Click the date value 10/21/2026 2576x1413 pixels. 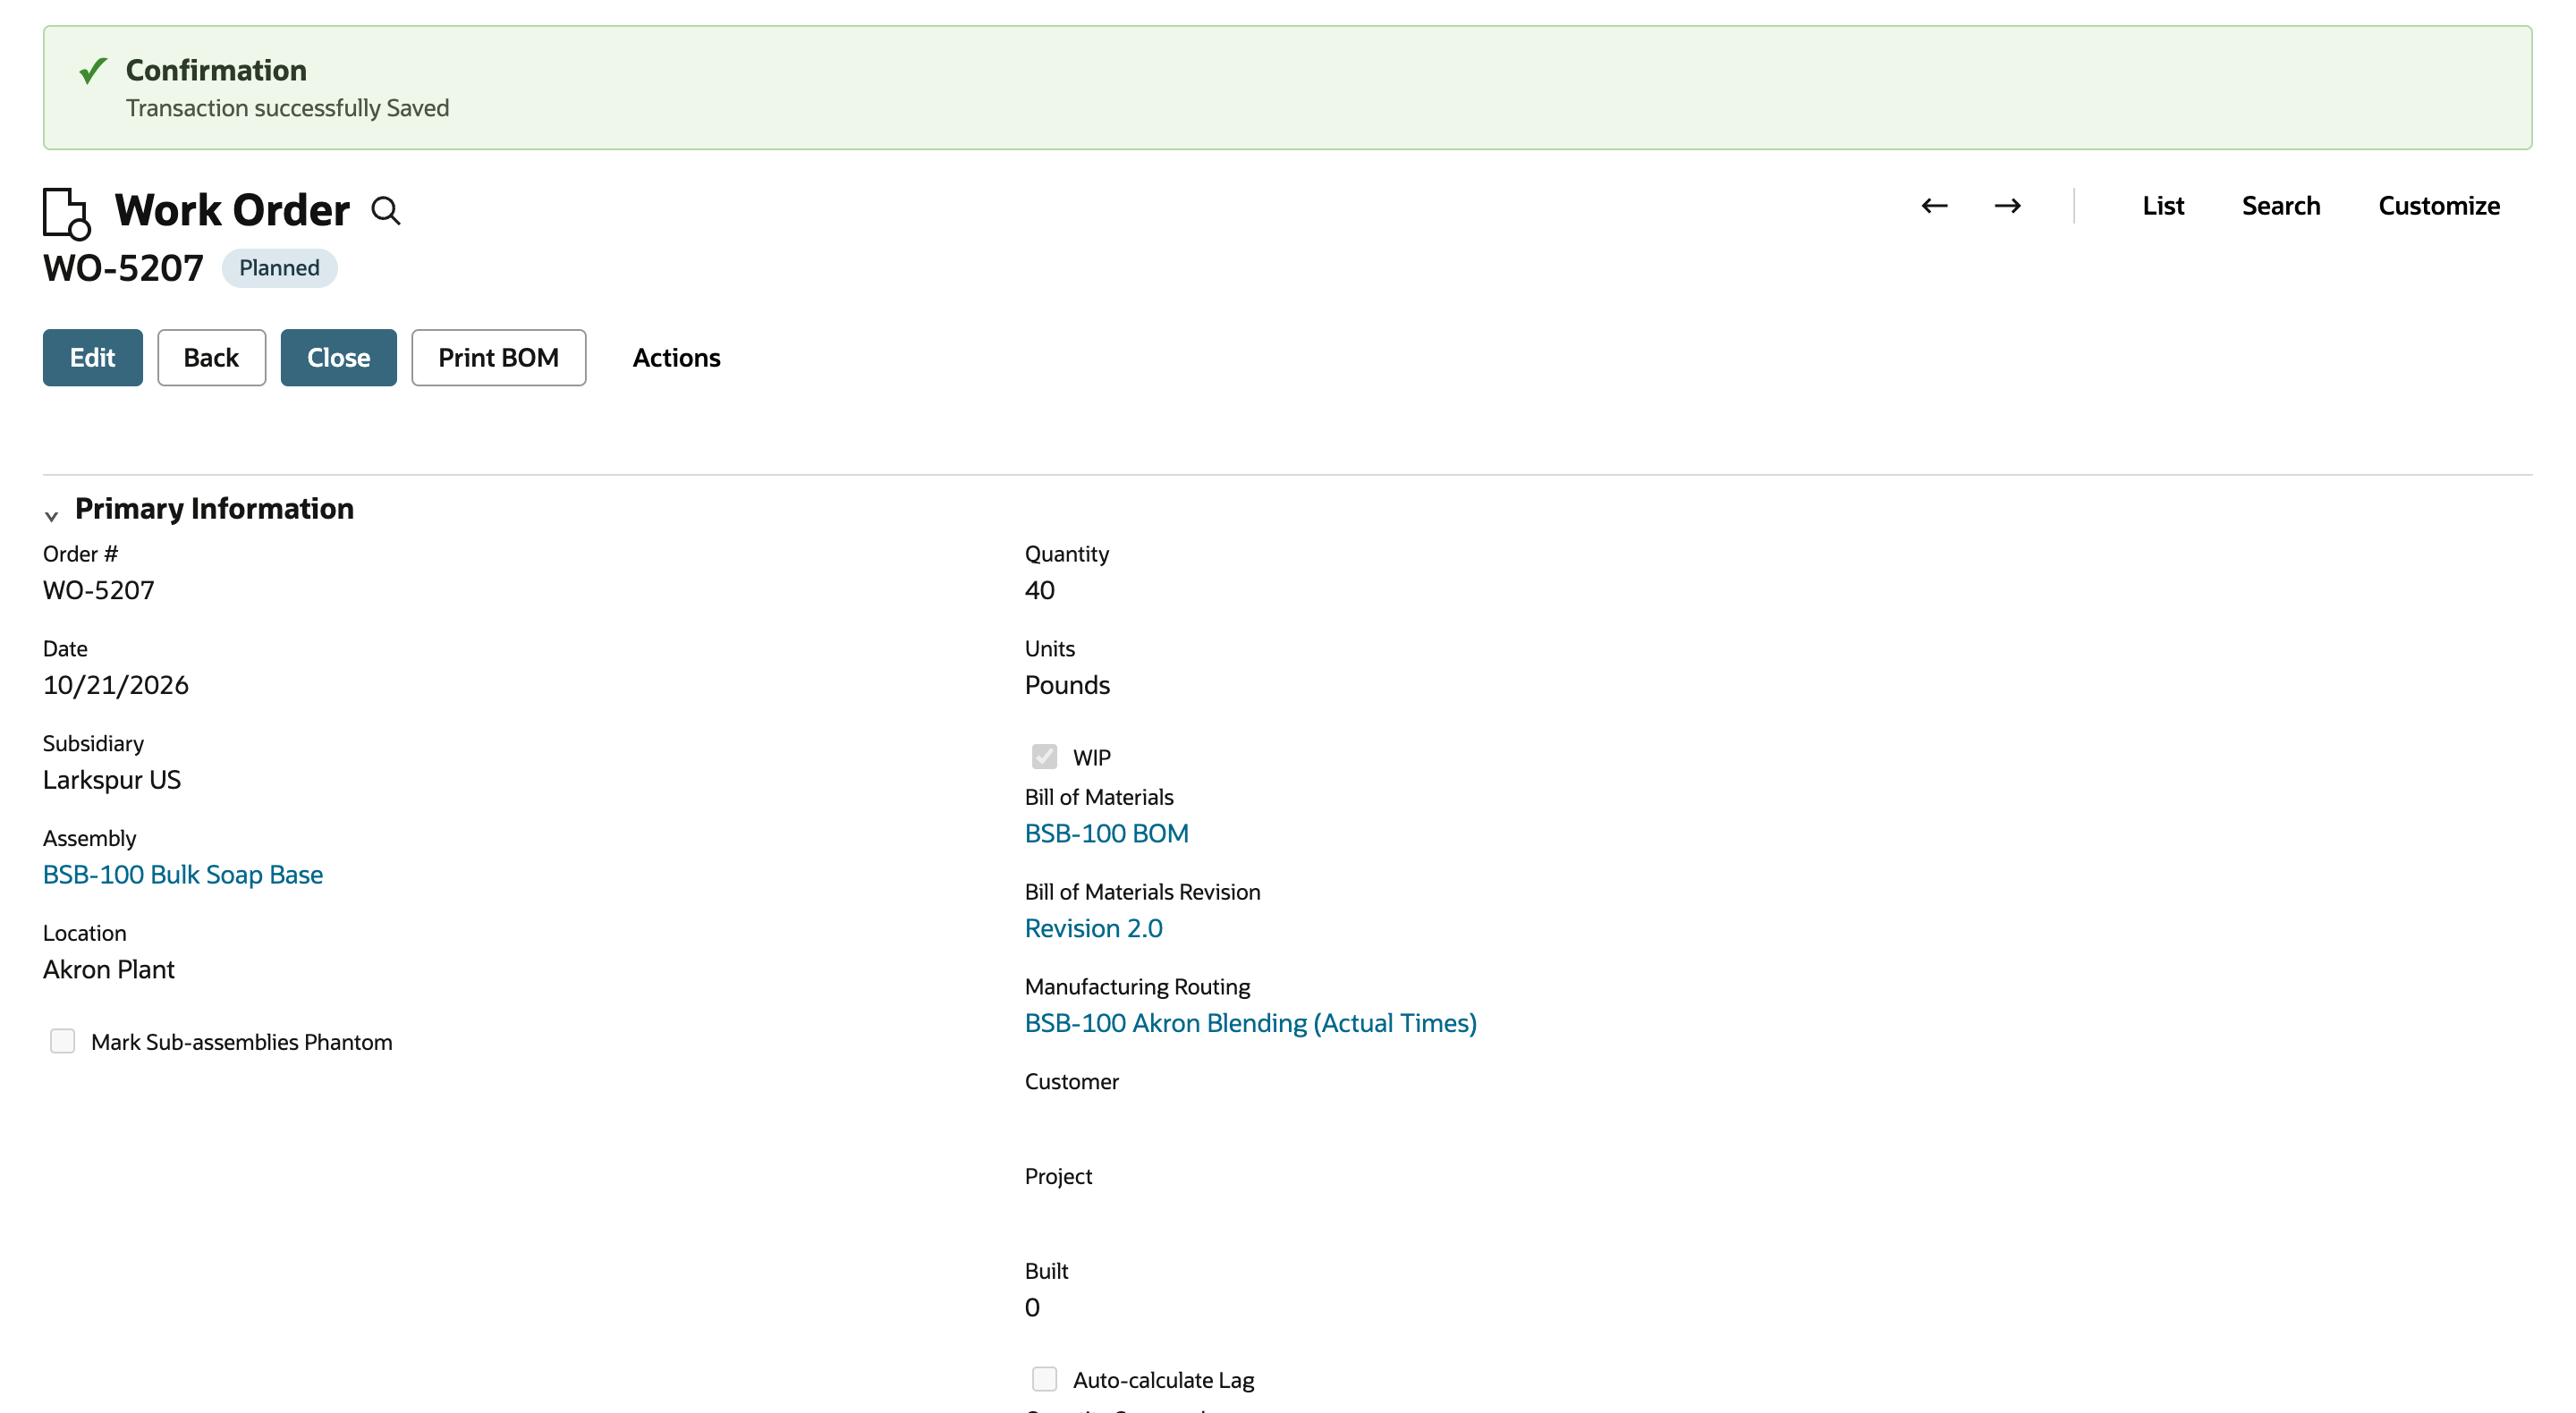pos(116,685)
